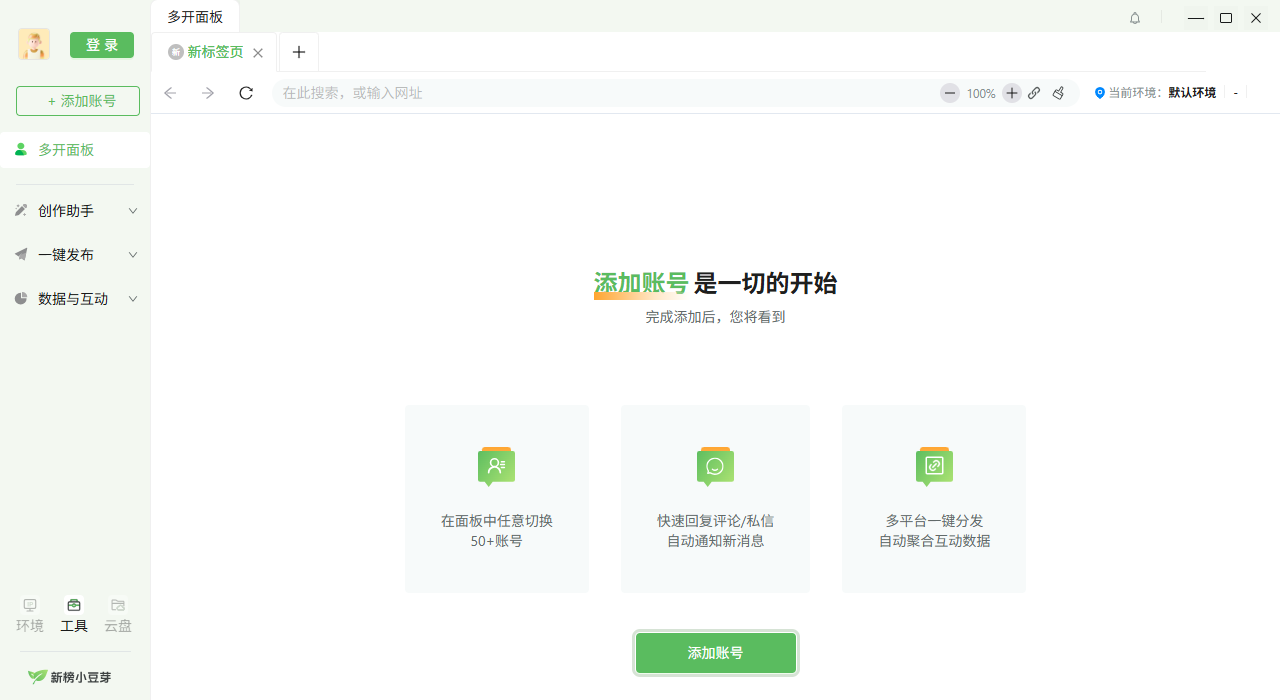Click the 快速回复评论/私信 card icon

point(715,466)
